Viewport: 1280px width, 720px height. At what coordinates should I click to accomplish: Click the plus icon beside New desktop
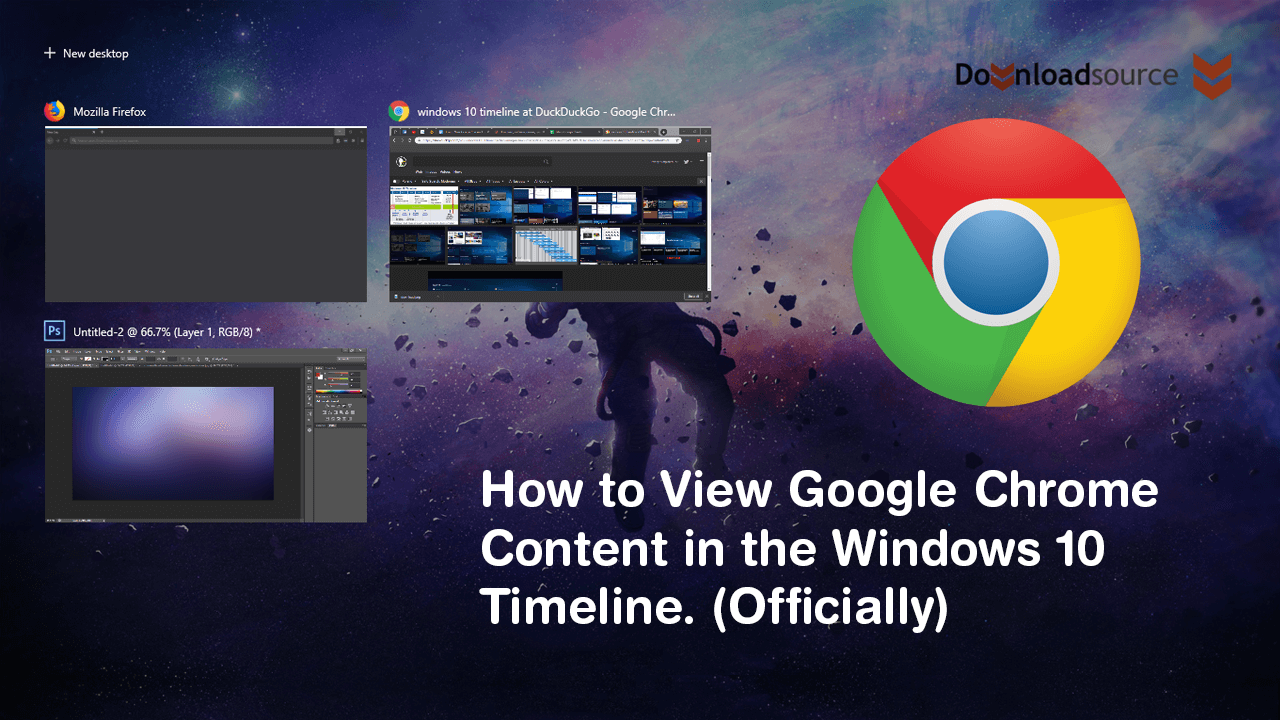point(50,53)
